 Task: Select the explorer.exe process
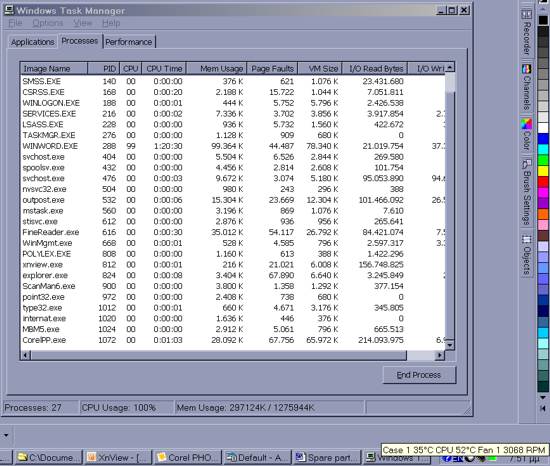[x=233, y=276]
